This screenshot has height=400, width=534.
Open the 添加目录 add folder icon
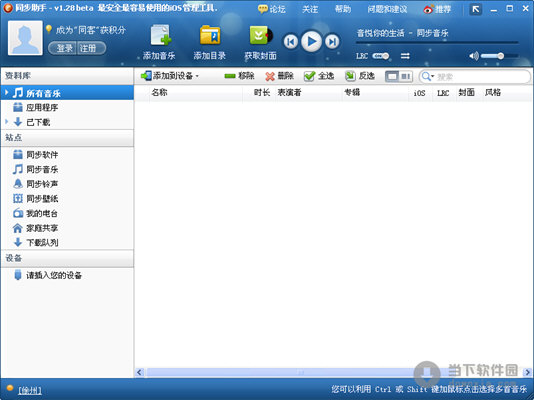(x=210, y=35)
